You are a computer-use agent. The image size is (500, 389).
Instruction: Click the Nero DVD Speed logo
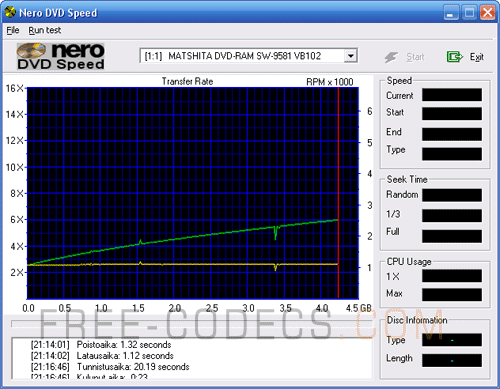[61, 56]
